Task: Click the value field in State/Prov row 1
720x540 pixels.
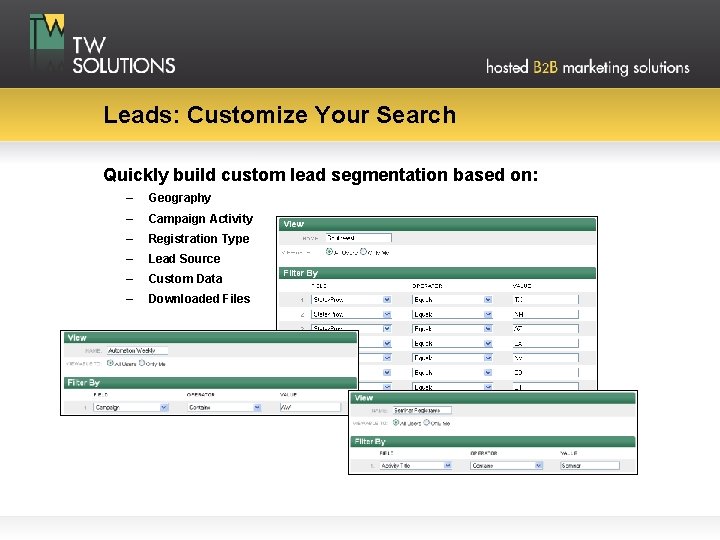Action: click(546, 300)
